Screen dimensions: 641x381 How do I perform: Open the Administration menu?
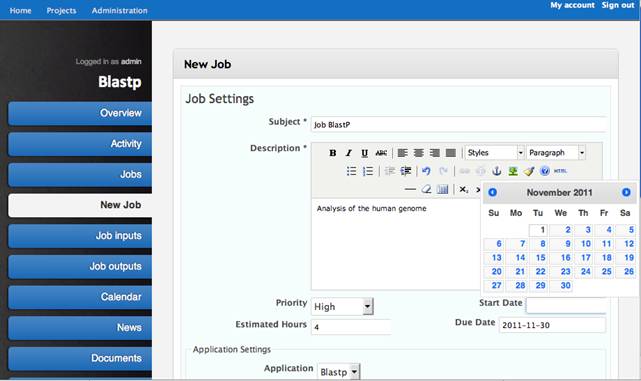119,11
